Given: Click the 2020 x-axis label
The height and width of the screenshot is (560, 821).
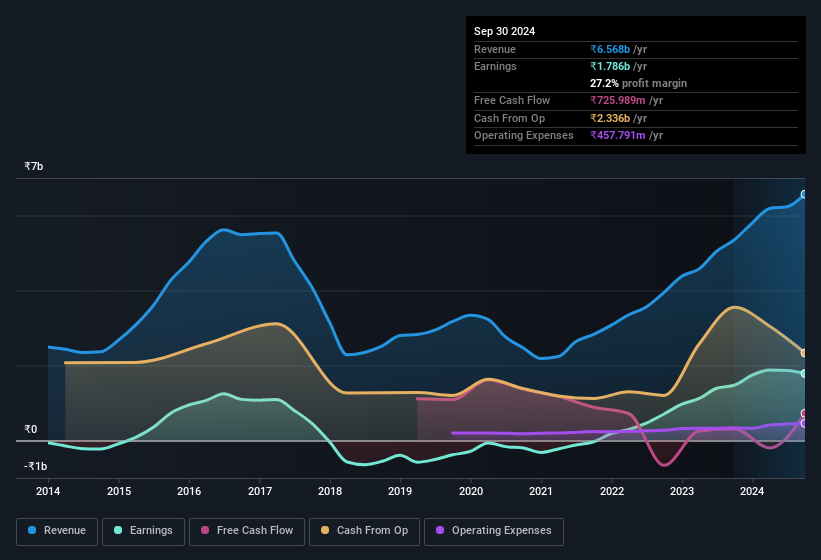Looking at the screenshot, I should 471,491.
